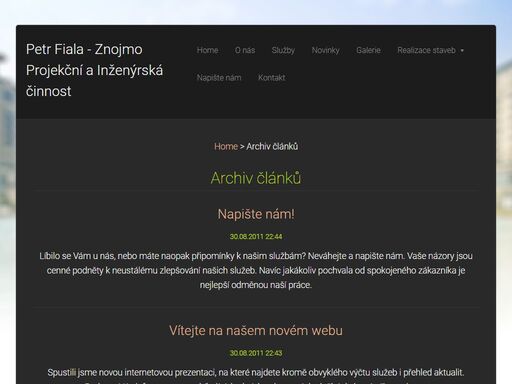The width and height of the screenshot is (512, 384).
Task: Go to the Kontakt page
Action: tap(272, 78)
